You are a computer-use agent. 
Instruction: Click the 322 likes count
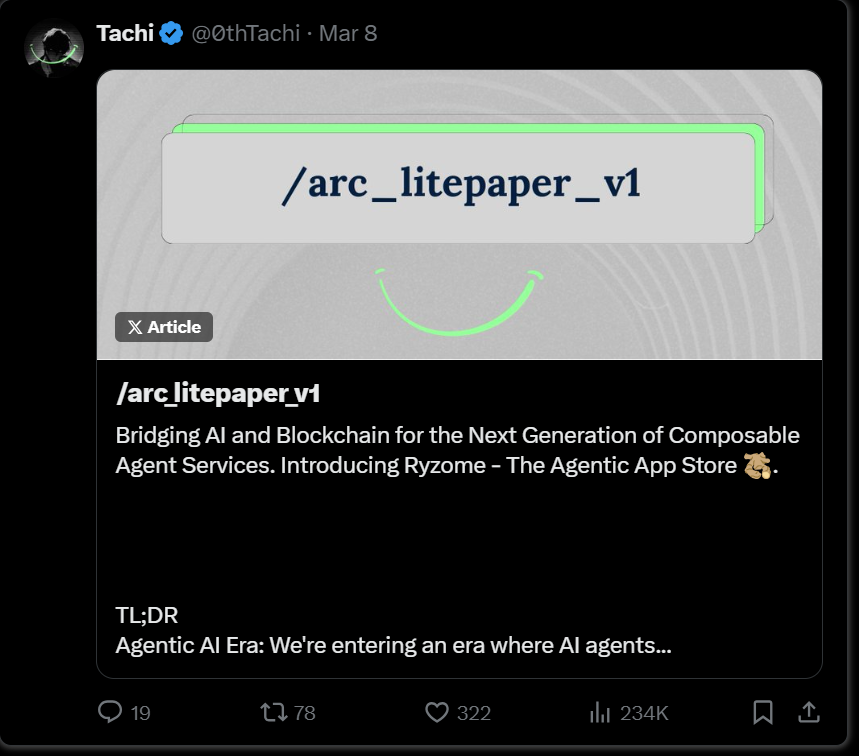[x=474, y=713]
